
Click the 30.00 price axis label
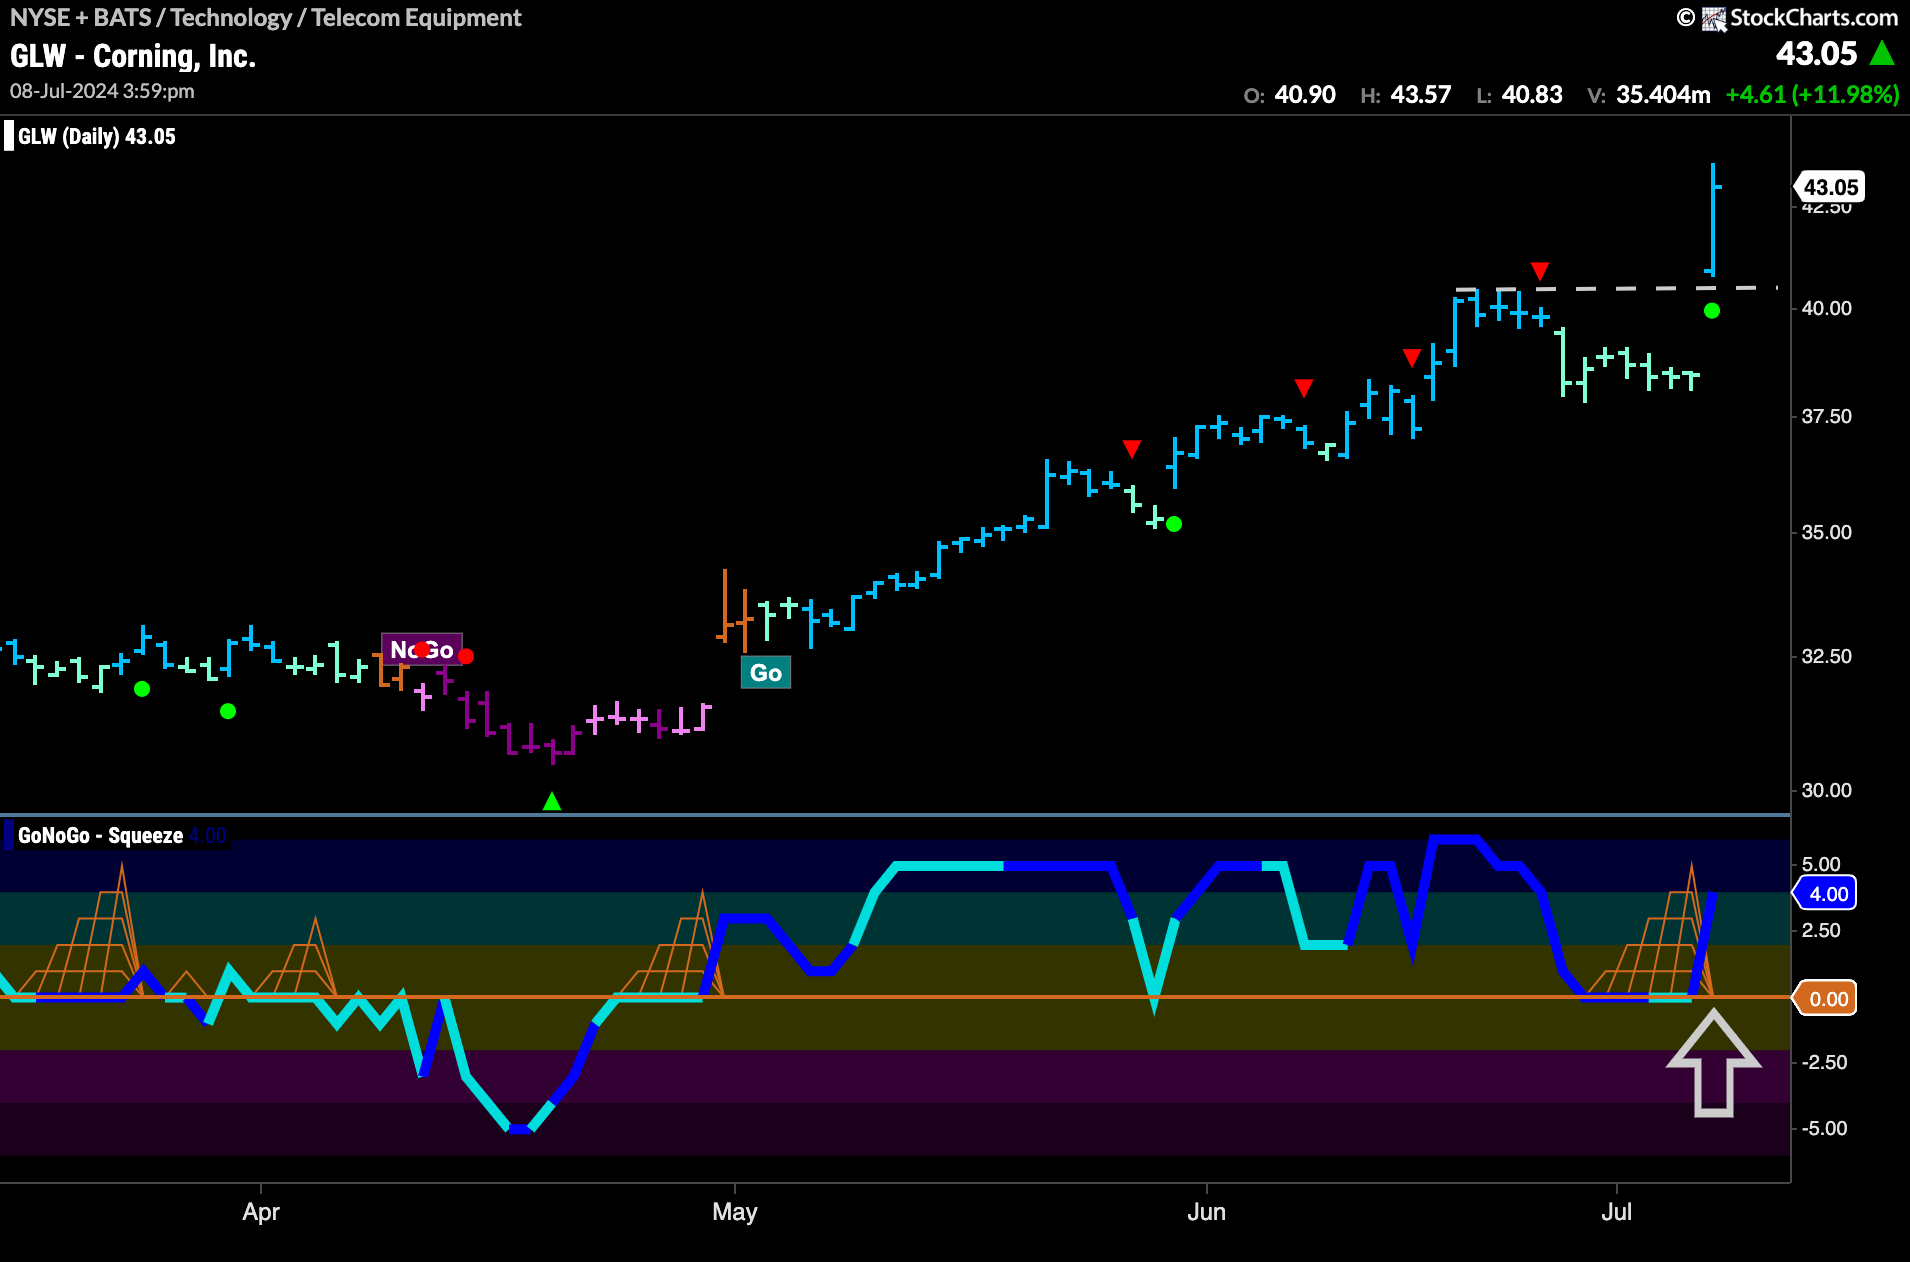tap(1826, 790)
